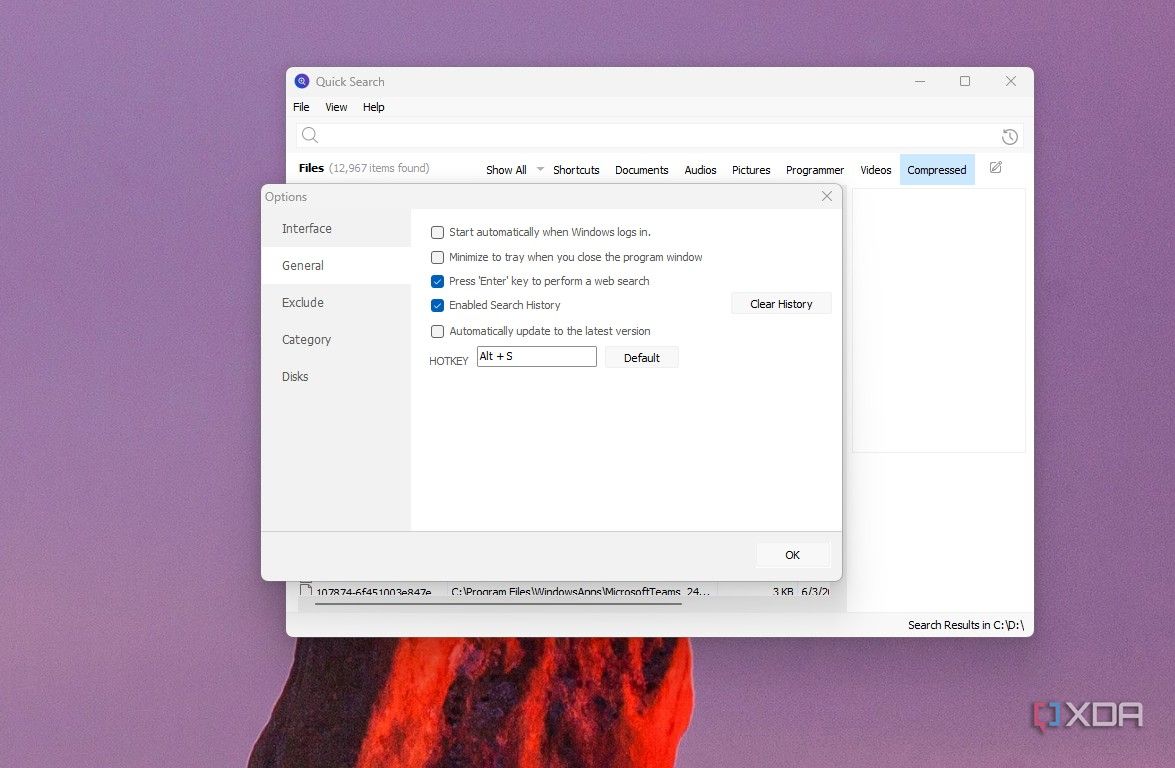Click the Quick Search app logo
The width and height of the screenshot is (1175, 768).
[x=302, y=82]
